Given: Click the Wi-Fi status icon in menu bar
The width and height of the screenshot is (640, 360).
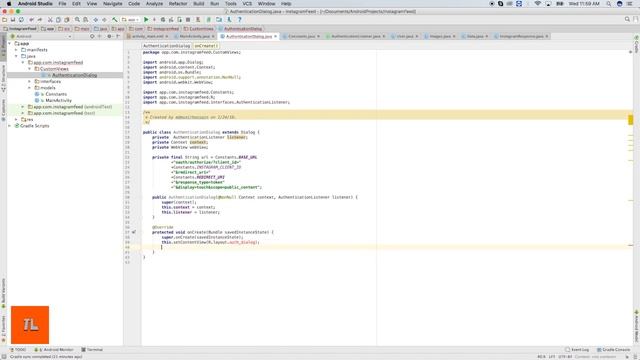Looking at the screenshot, I should point(538,4).
